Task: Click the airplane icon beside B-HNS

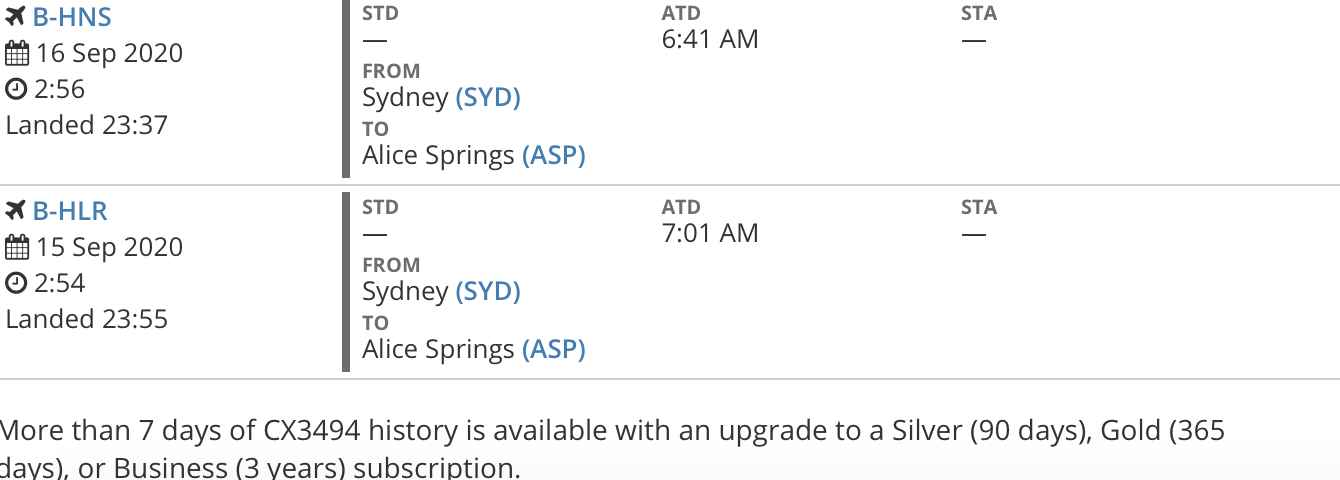Action: (x=16, y=17)
